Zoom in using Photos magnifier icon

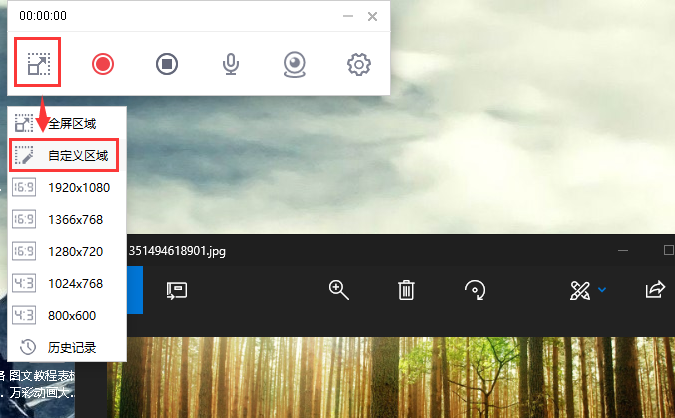(x=338, y=290)
